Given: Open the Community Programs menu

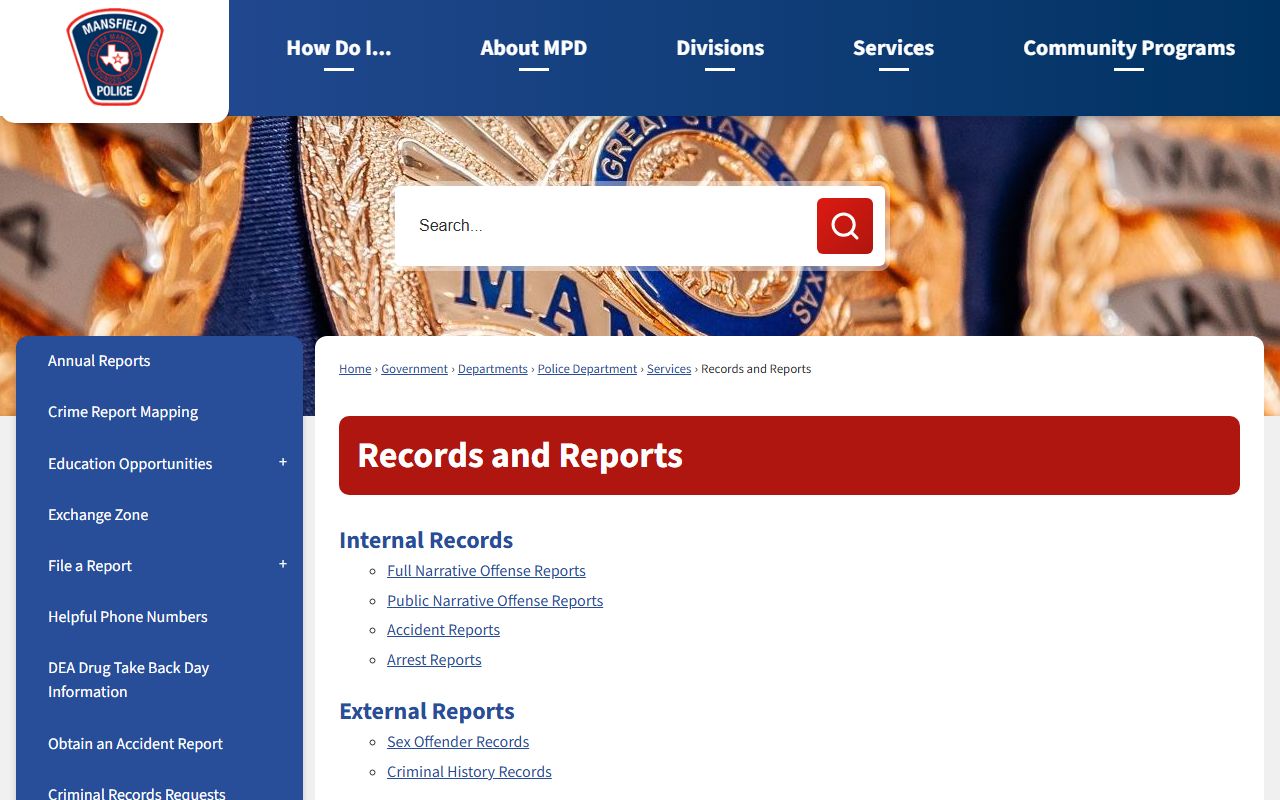Looking at the screenshot, I should (1129, 48).
